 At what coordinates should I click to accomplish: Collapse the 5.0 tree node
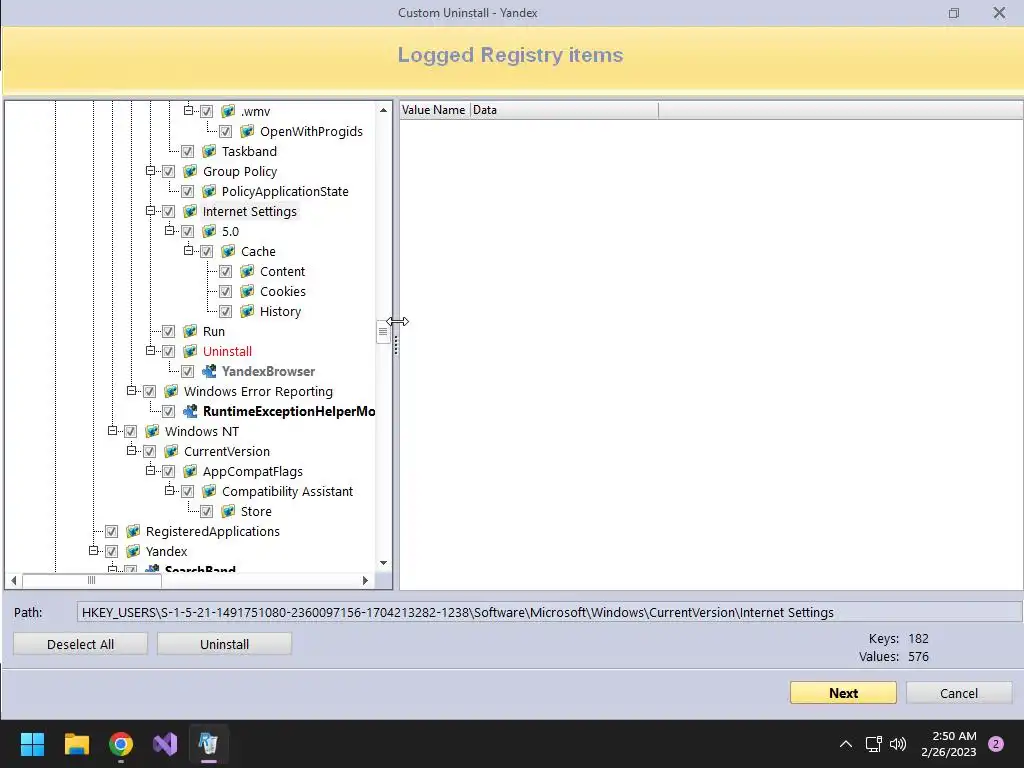coord(169,231)
